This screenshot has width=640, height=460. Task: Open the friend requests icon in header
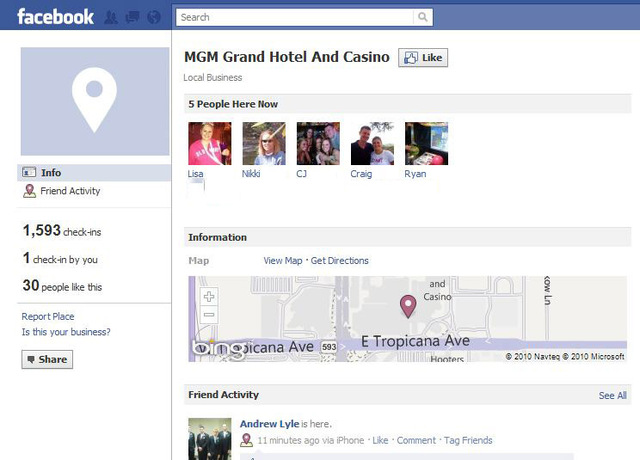coord(111,17)
